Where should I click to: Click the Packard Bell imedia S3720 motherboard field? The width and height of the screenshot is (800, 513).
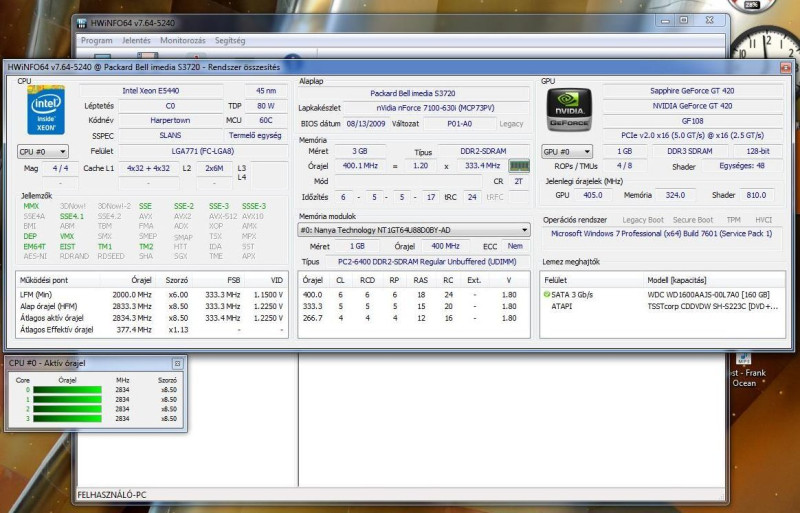point(413,93)
